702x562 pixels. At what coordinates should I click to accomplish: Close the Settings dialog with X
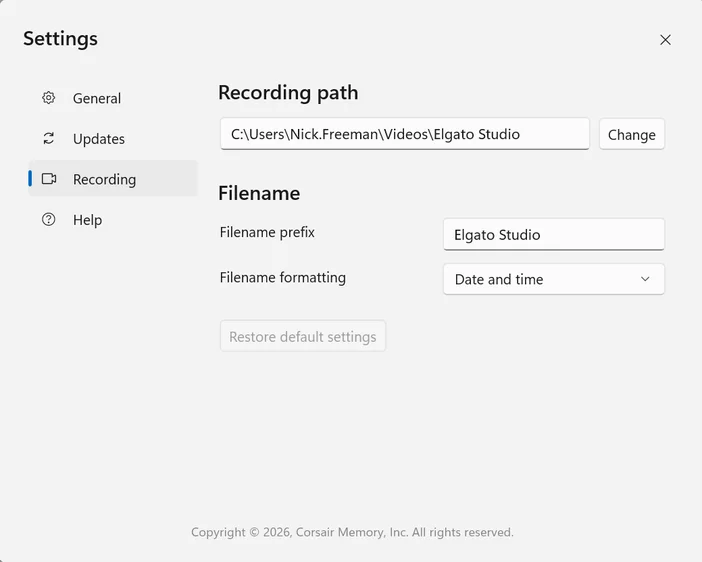coord(665,40)
